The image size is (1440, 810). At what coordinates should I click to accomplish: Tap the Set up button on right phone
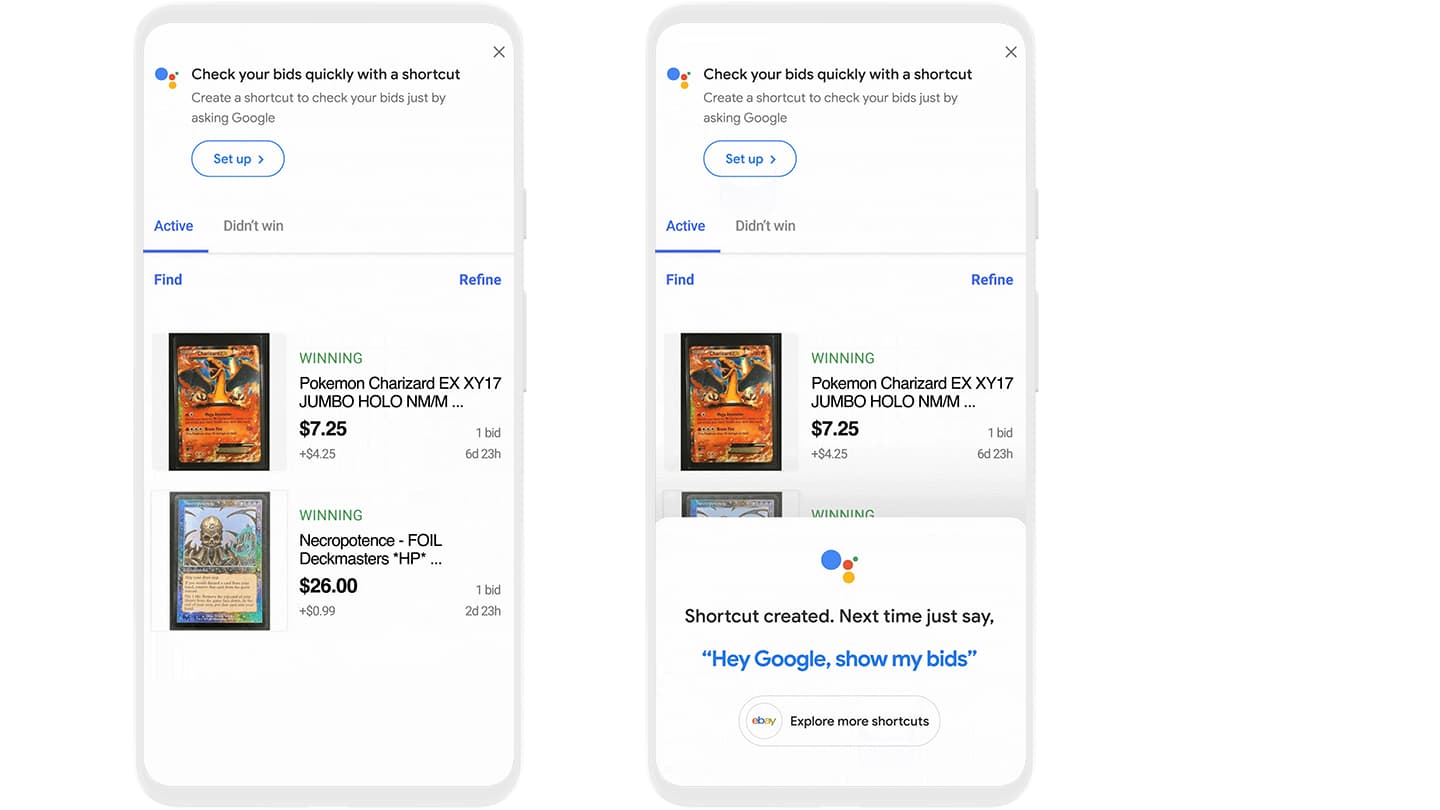click(750, 159)
